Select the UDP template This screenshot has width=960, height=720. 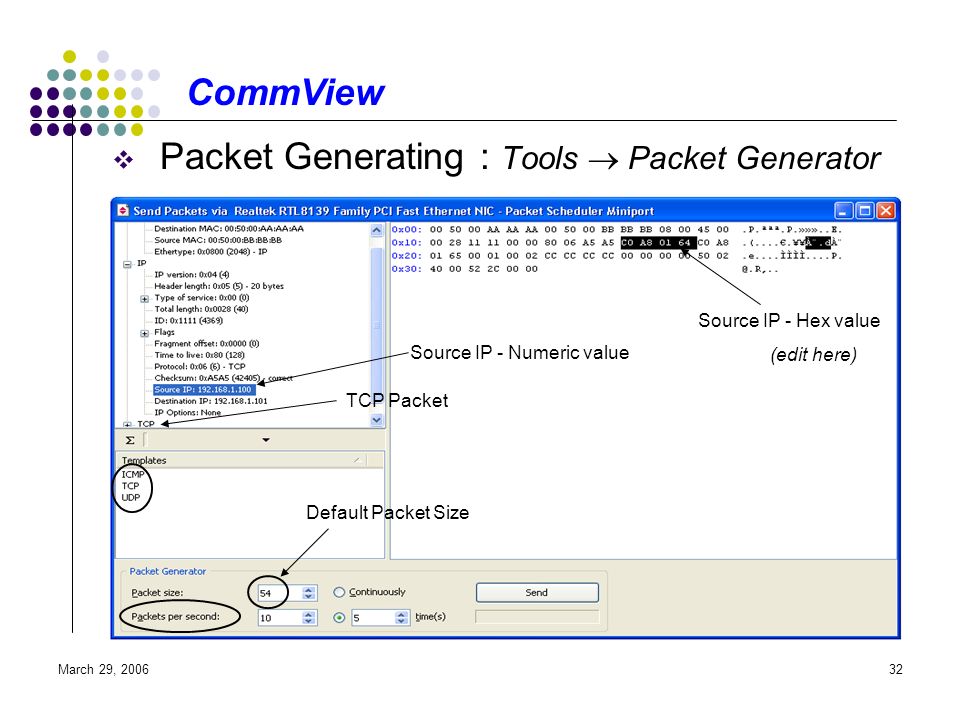(131, 497)
